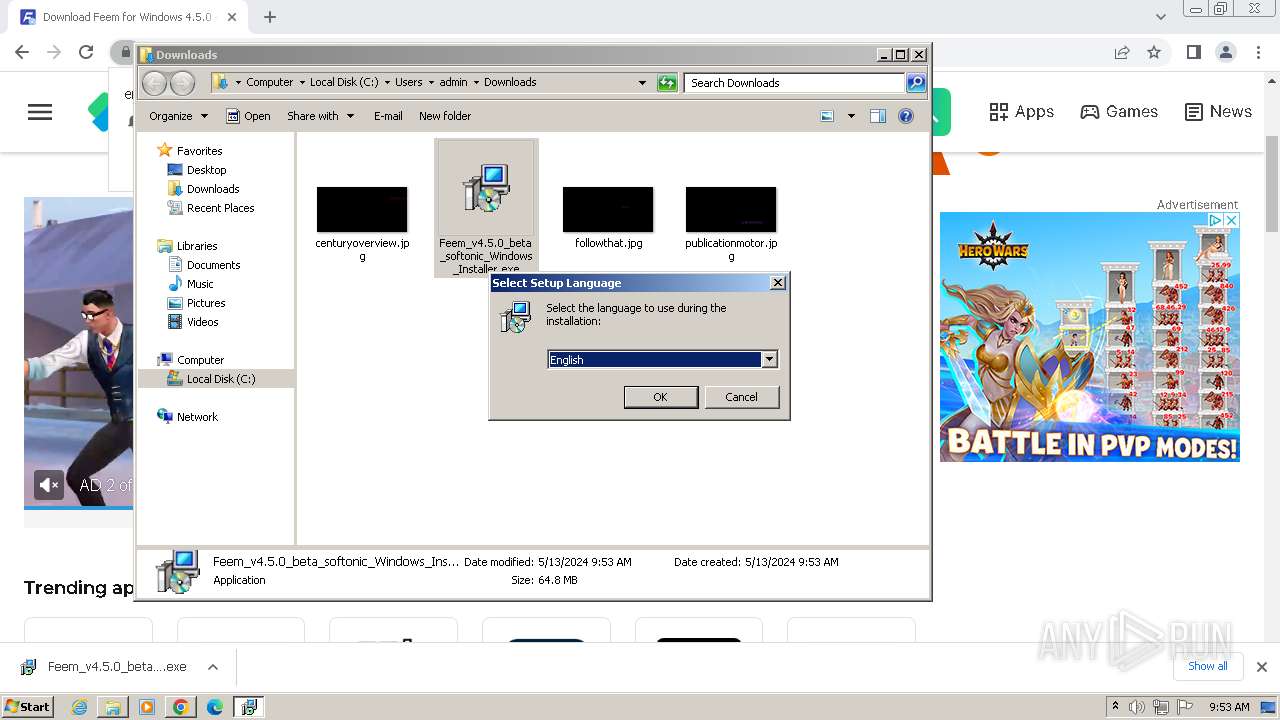Change view with the views icon

[827, 116]
